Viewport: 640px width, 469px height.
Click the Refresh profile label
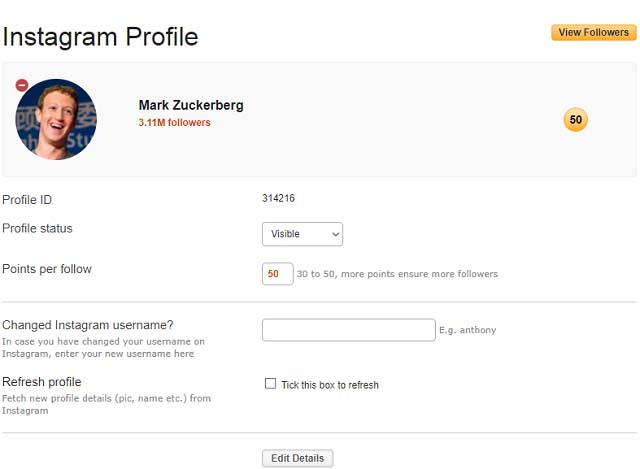[42, 382]
